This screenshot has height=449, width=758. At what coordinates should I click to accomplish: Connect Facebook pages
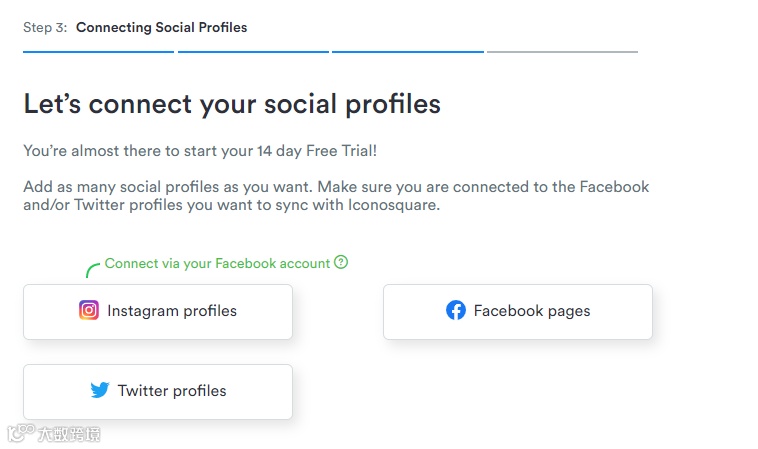click(518, 311)
